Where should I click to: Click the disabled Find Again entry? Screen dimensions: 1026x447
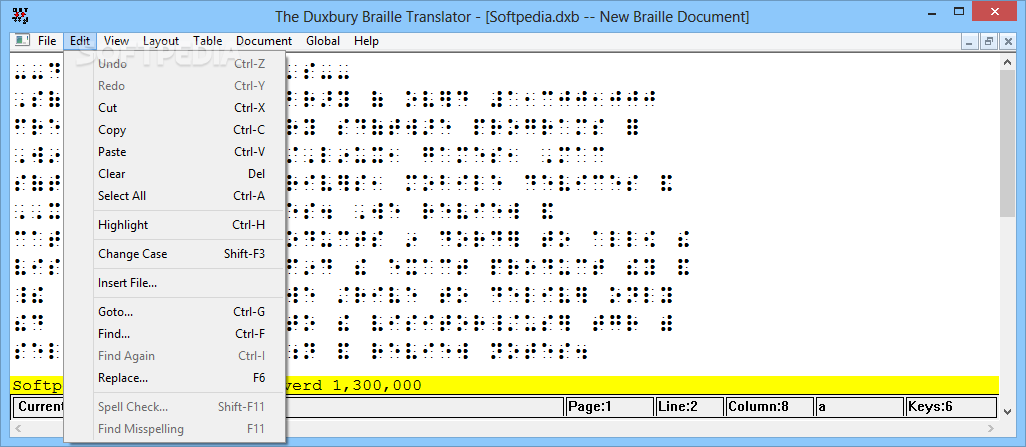point(174,355)
